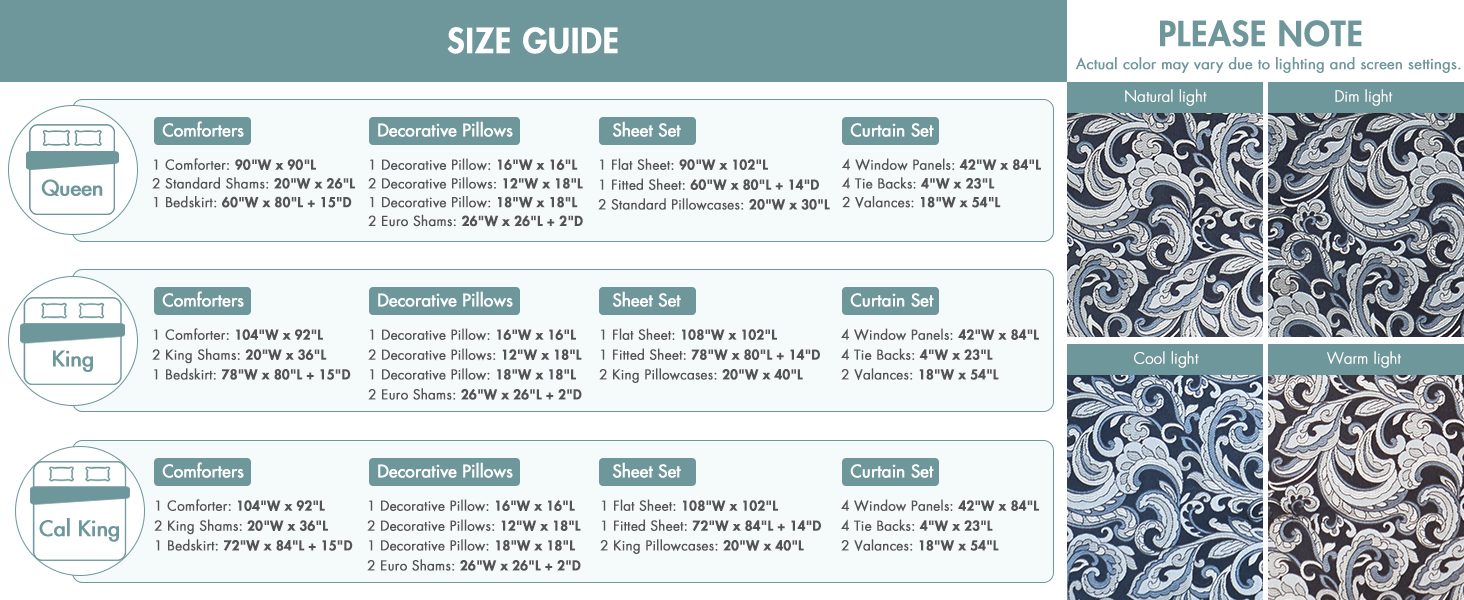
Task: Click the Curtain Set label in Queen row
Action: pyautogui.click(x=891, y=131)
